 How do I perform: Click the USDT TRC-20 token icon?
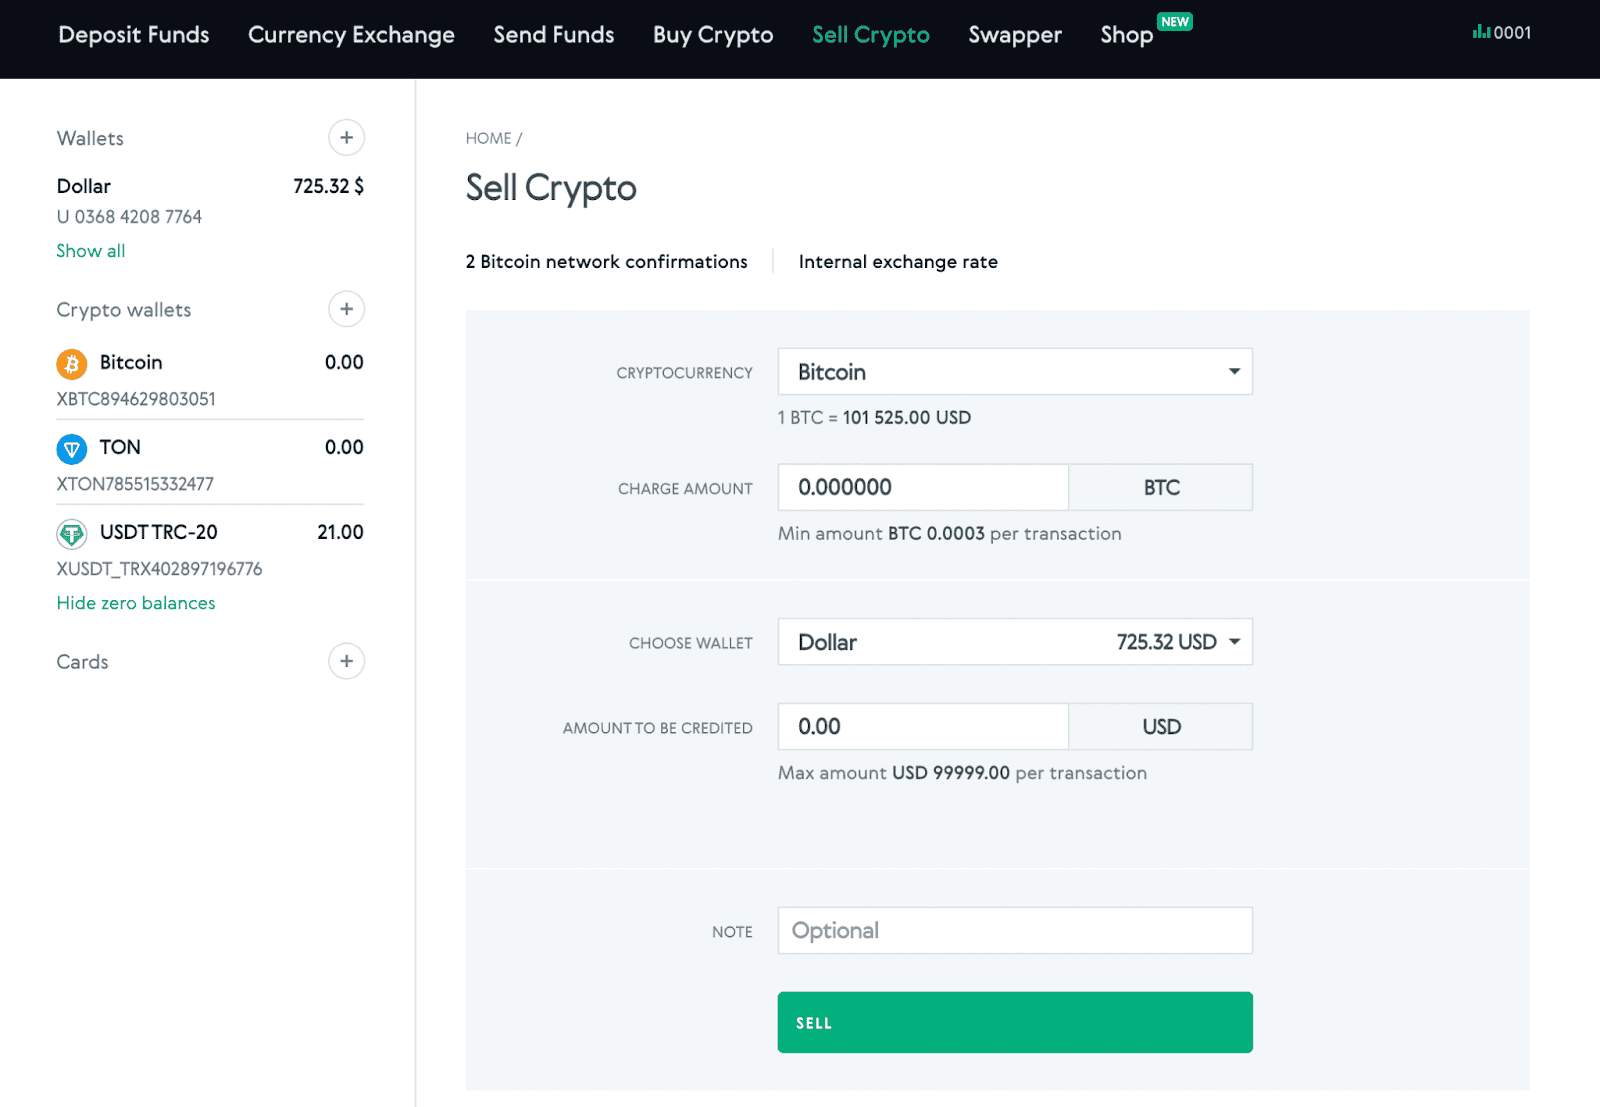[70, 534]
